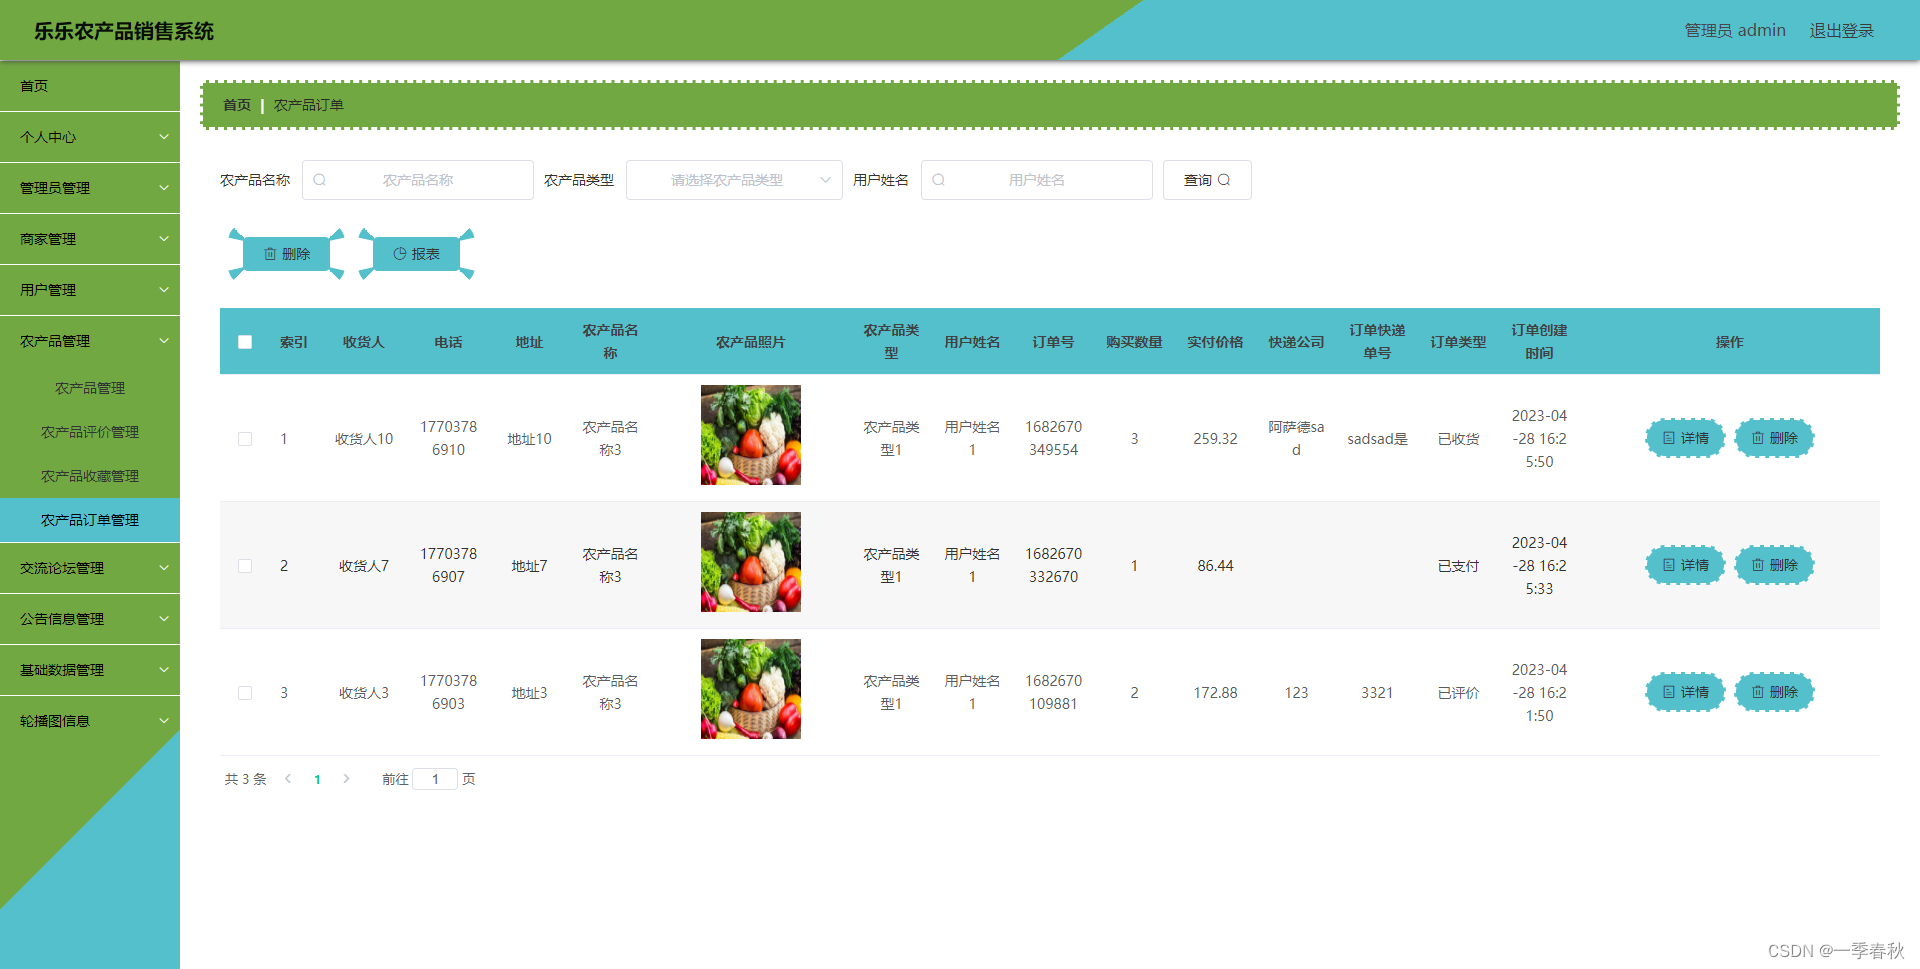Click order number 1682670349554

point(1053,438)
